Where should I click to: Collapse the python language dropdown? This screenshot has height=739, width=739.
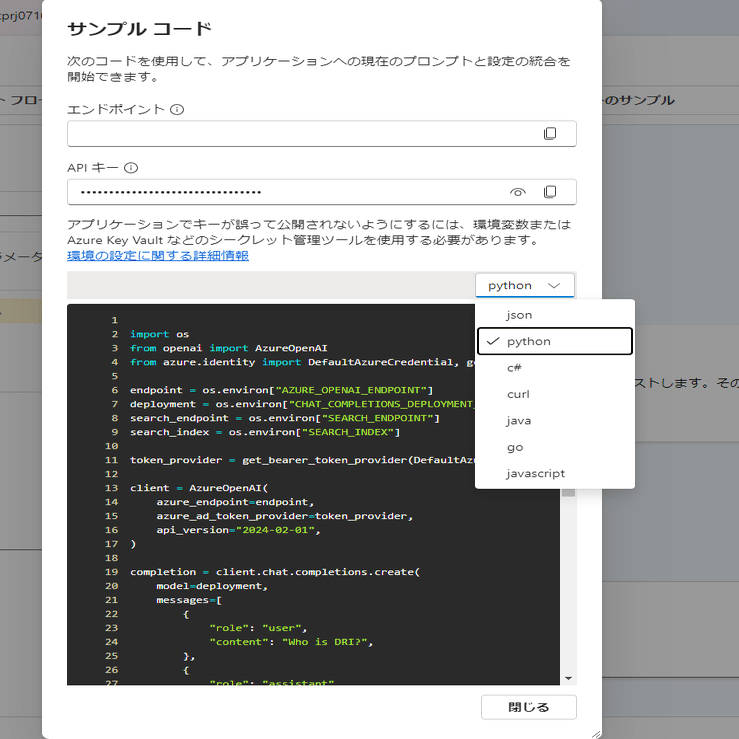(x=525, y=285)
